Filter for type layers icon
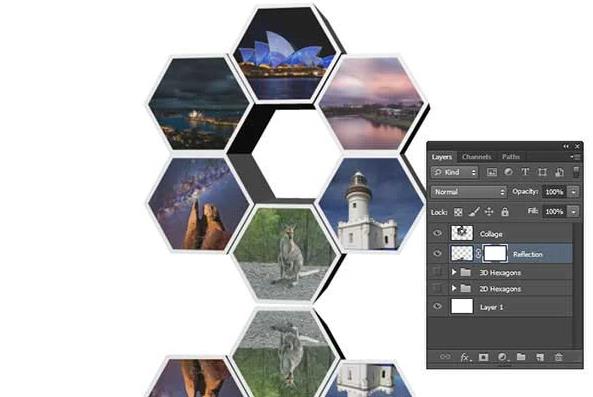This screenshot has width=593, height=397. 525,172
